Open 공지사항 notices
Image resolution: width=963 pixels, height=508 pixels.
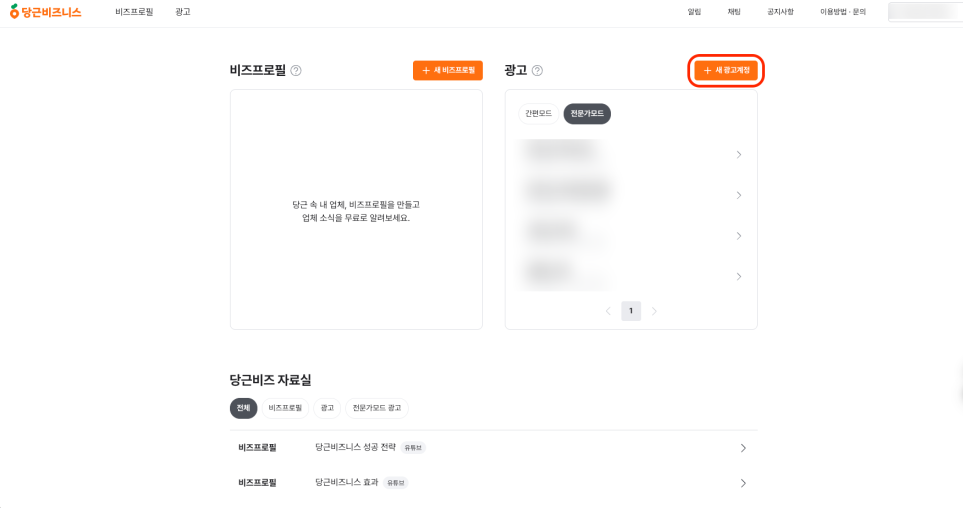tap(780, 12)
